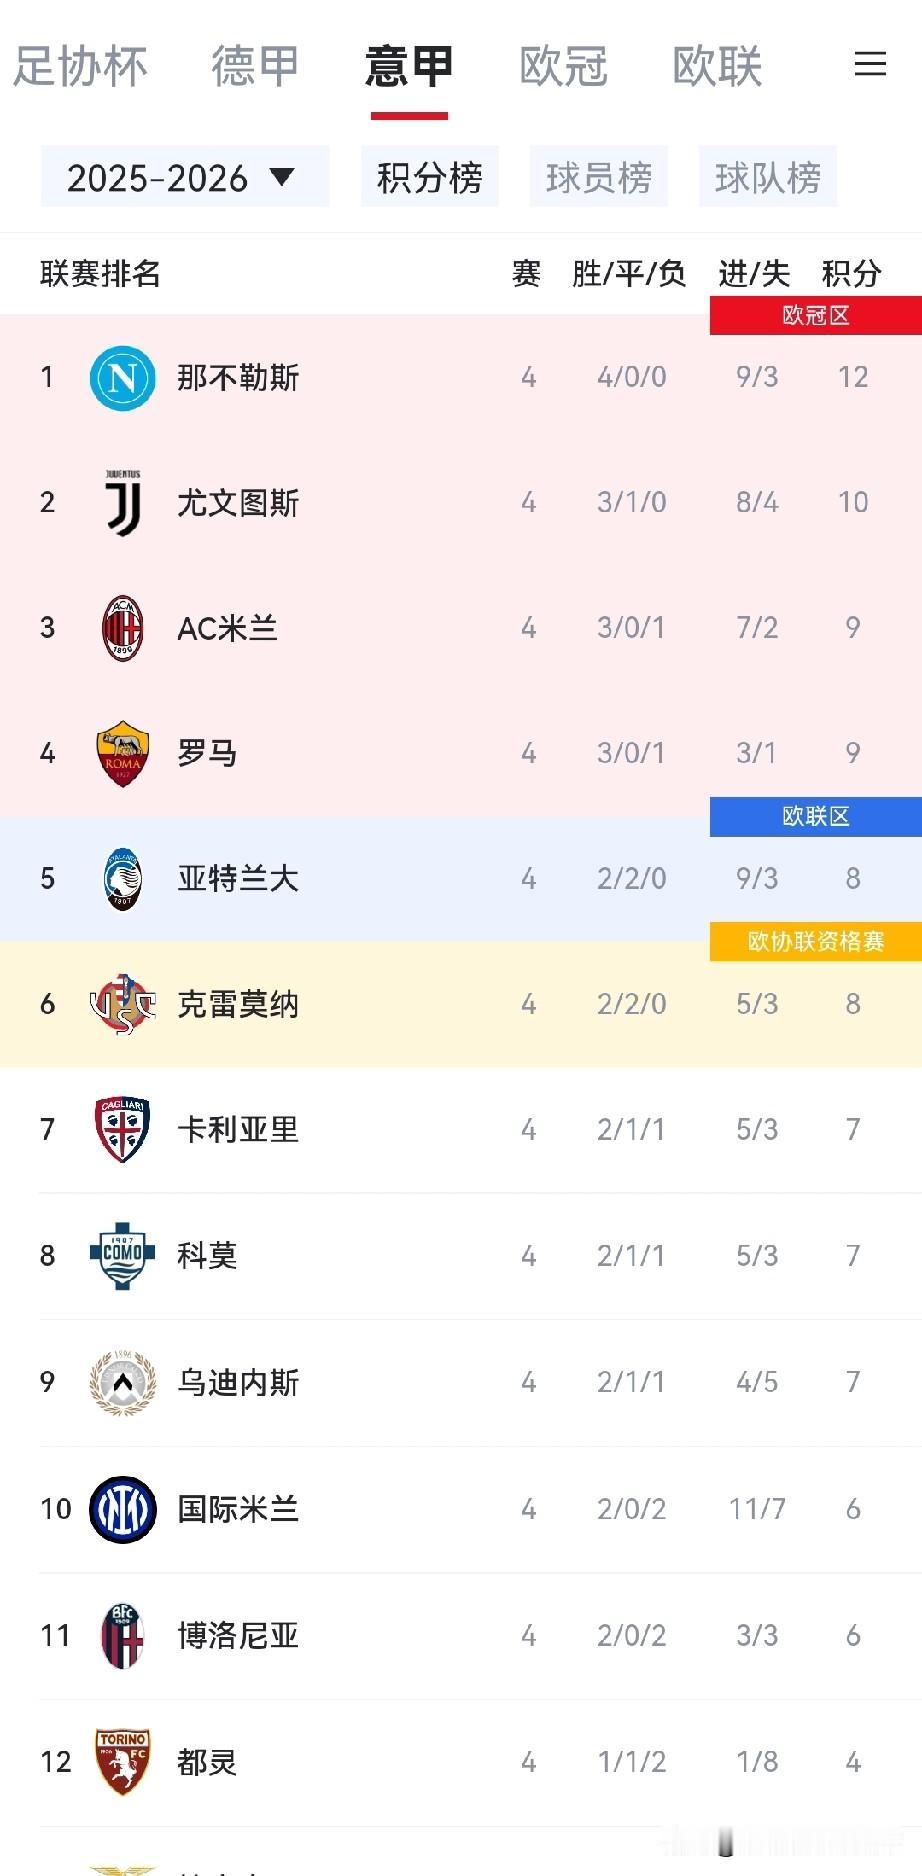This screenshot has height=1876, width=922.
Task: Show the 球队榜 team rankings
Action: tap(768, 177)
